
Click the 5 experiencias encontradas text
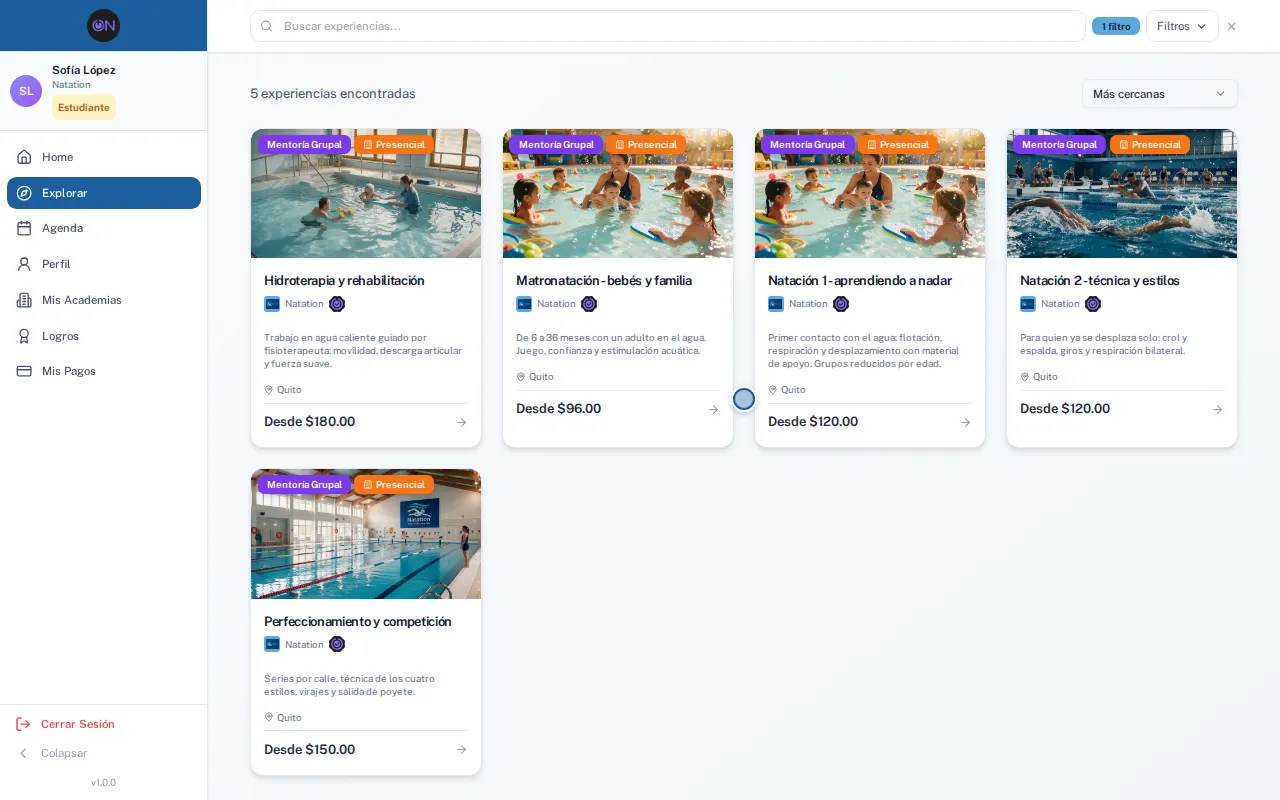[x=333, y=94]
